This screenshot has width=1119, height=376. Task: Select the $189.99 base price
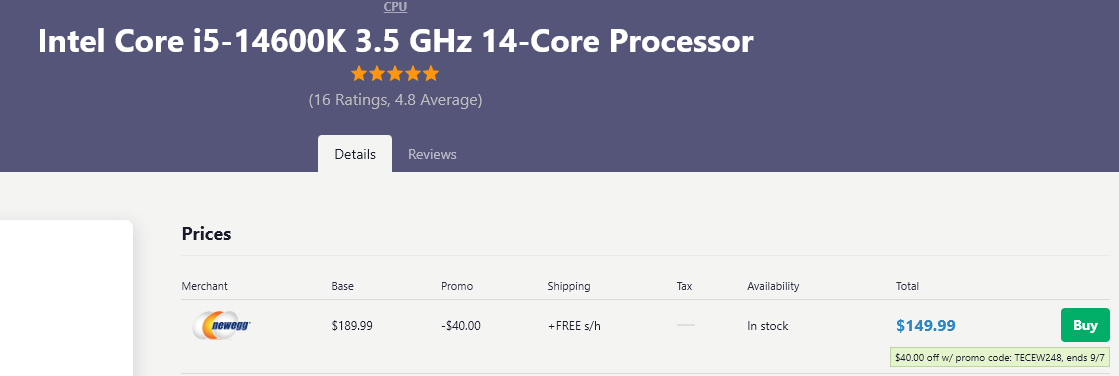pyautogui.click(x=352, y=326)
